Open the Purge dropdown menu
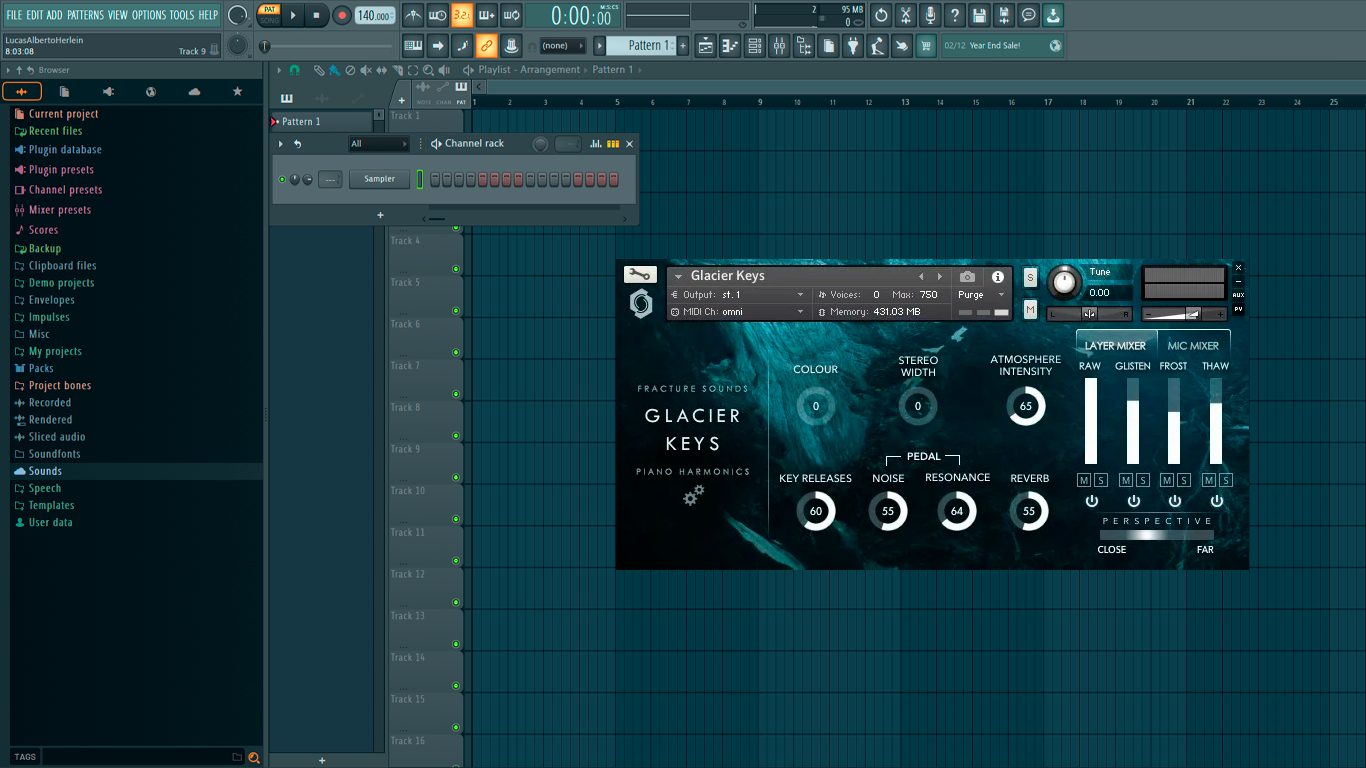Screen dimensions: 1366x768 click(981, 295)
